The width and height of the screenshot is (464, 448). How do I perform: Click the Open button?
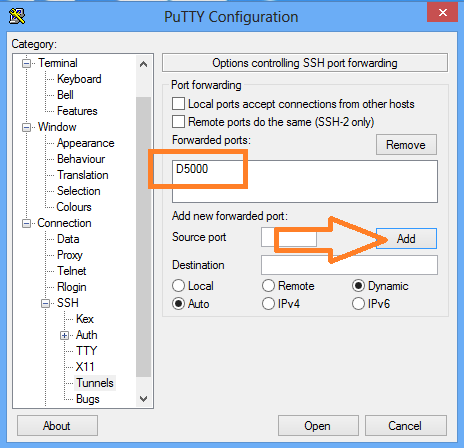(318, 426)
